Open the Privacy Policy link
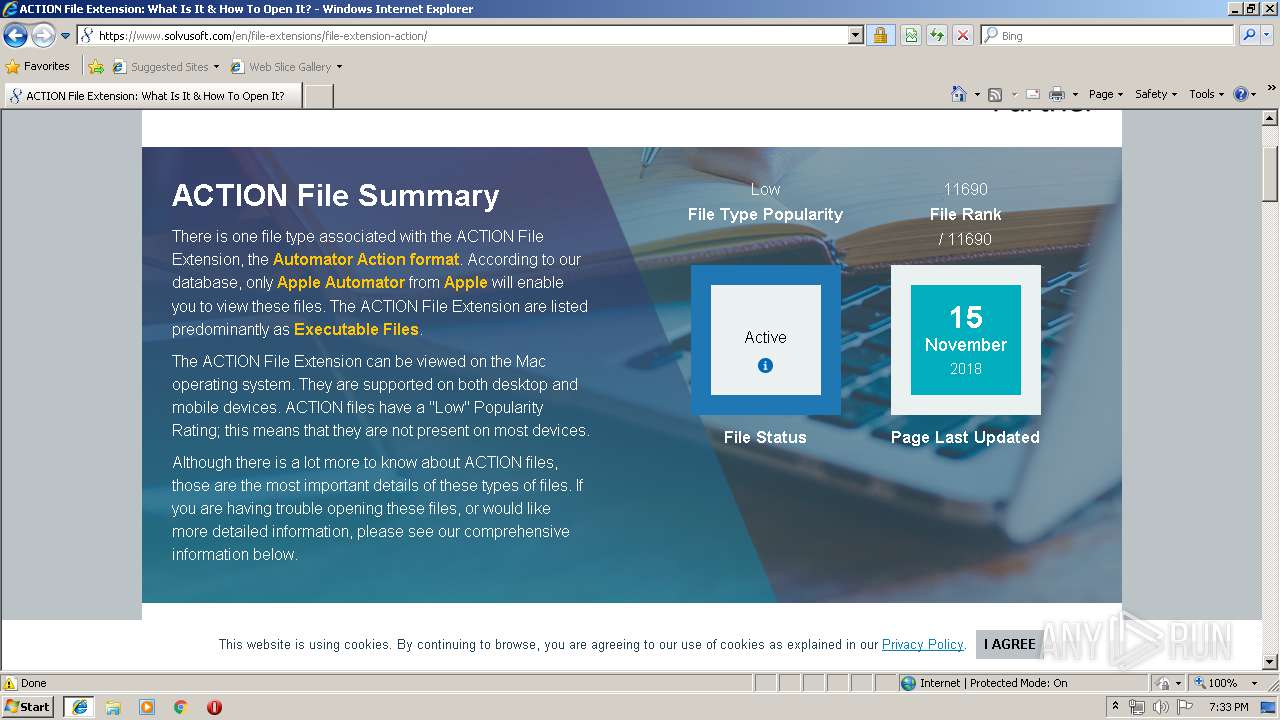Screen dimensions: 1280x720 click(923, 644)
